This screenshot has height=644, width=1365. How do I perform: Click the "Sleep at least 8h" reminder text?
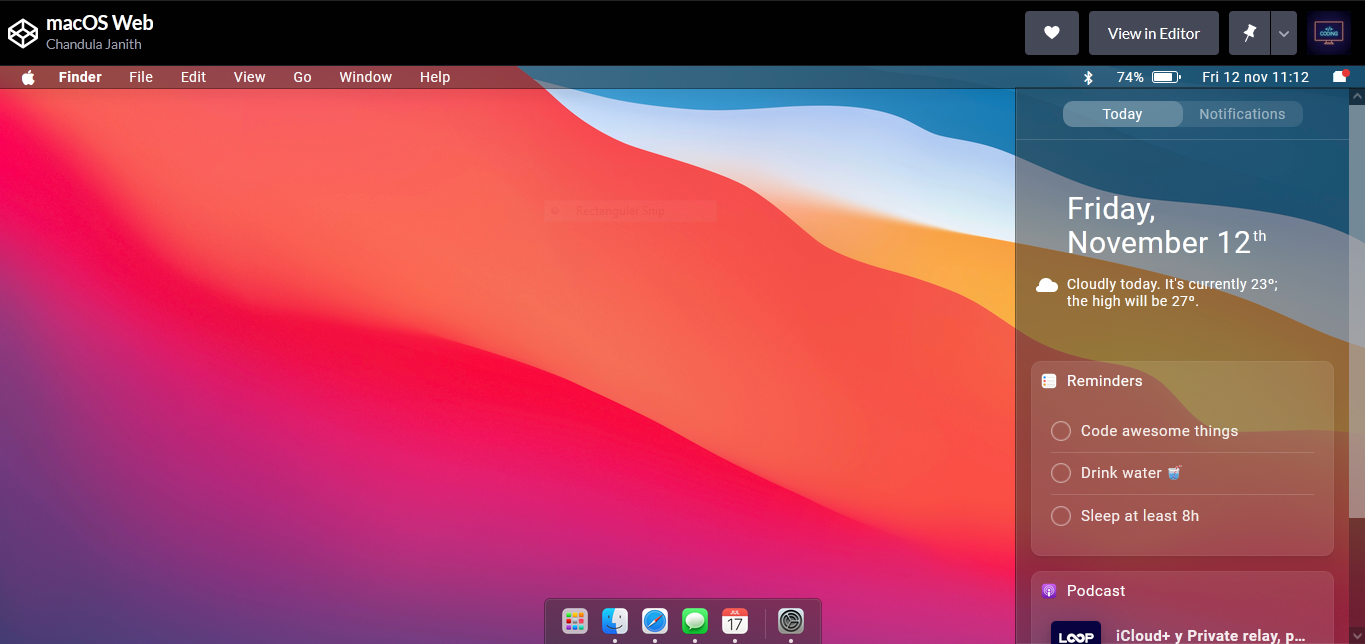coord(1140,516)
